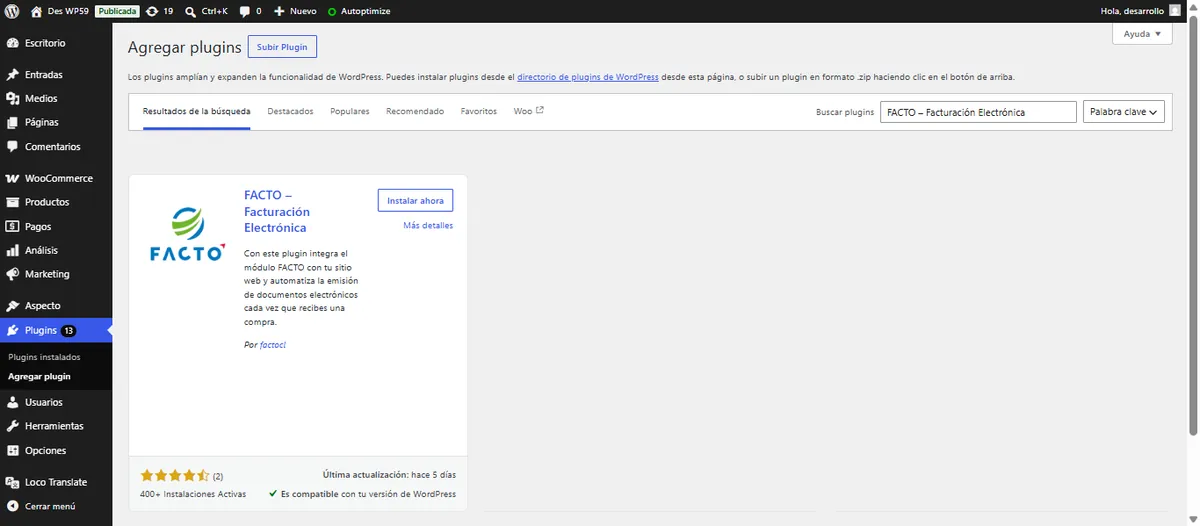Switch to Destacados tab
The image size is (1200, 526).
pyautogui.click(x=290, y=112)
